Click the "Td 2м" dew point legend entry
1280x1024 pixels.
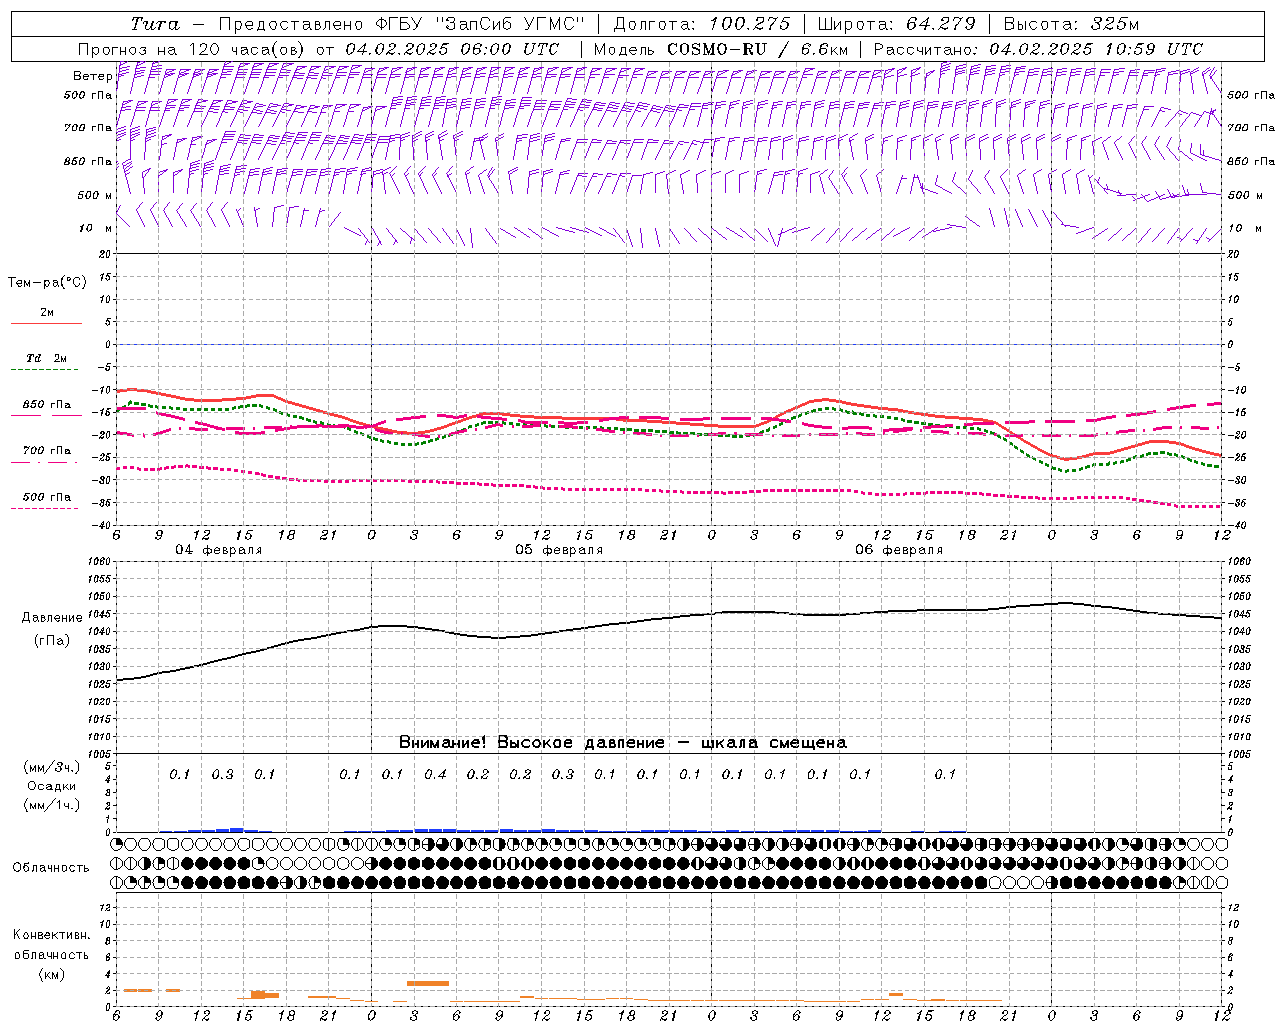click(47, 358)
